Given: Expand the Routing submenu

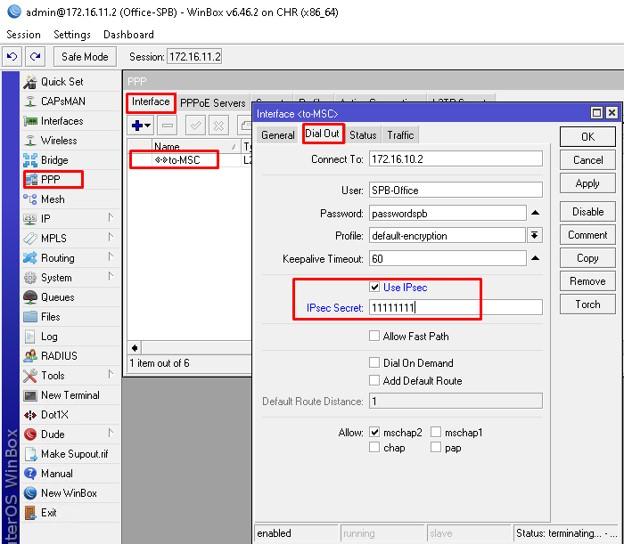Looking at the screenshot, I should [x=110, y=257].
